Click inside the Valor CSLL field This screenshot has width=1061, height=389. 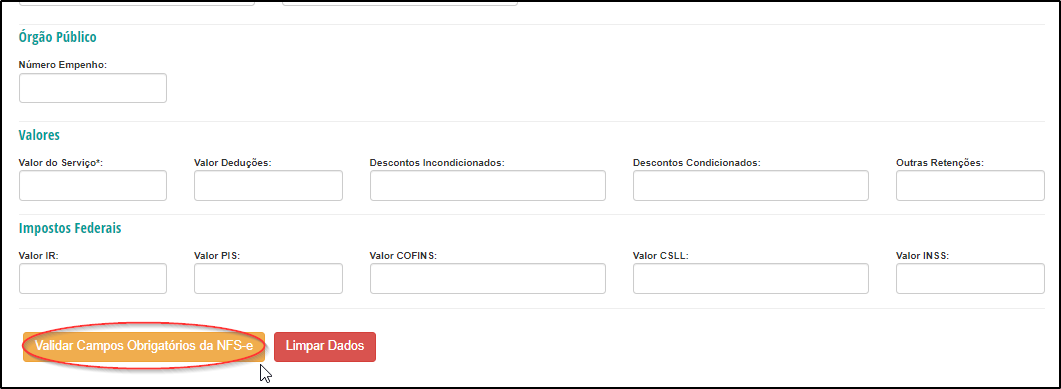click(x=750, y=279)
